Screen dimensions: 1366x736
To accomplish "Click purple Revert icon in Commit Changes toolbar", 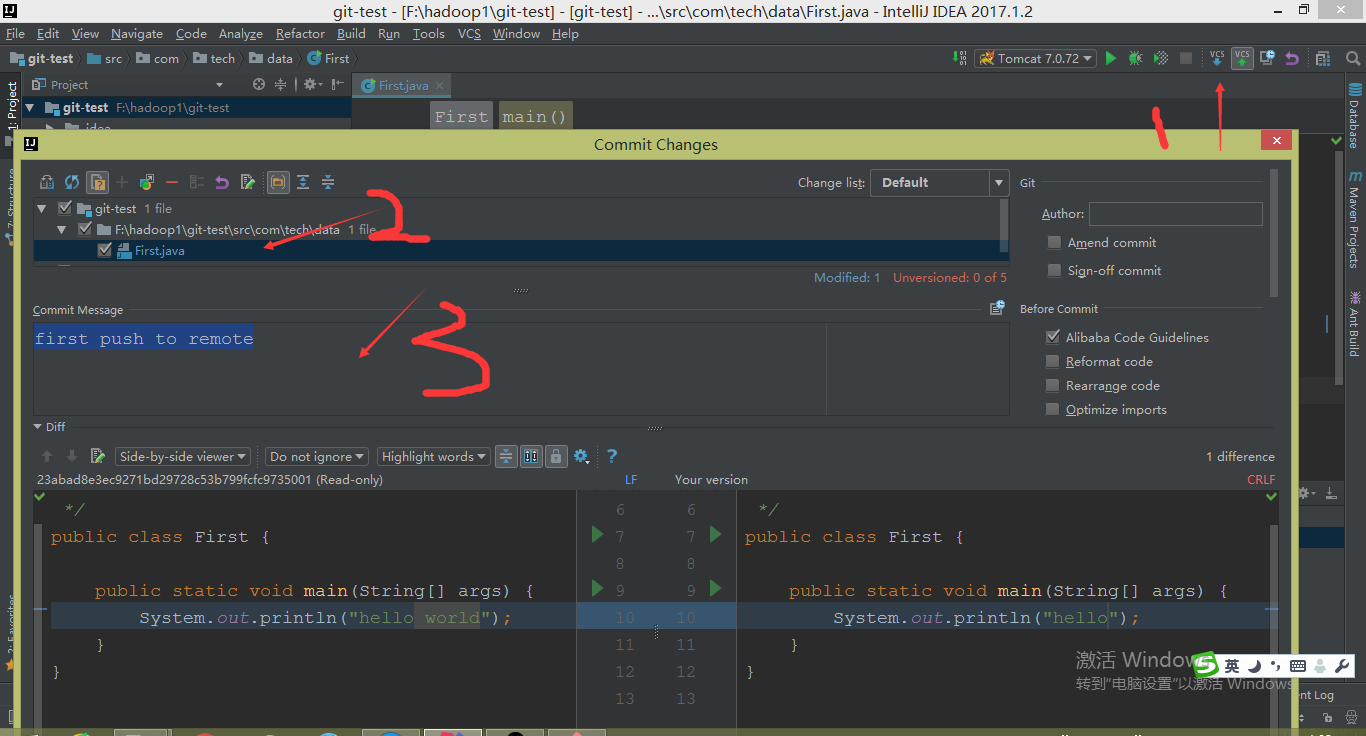I will click(222, 182).
